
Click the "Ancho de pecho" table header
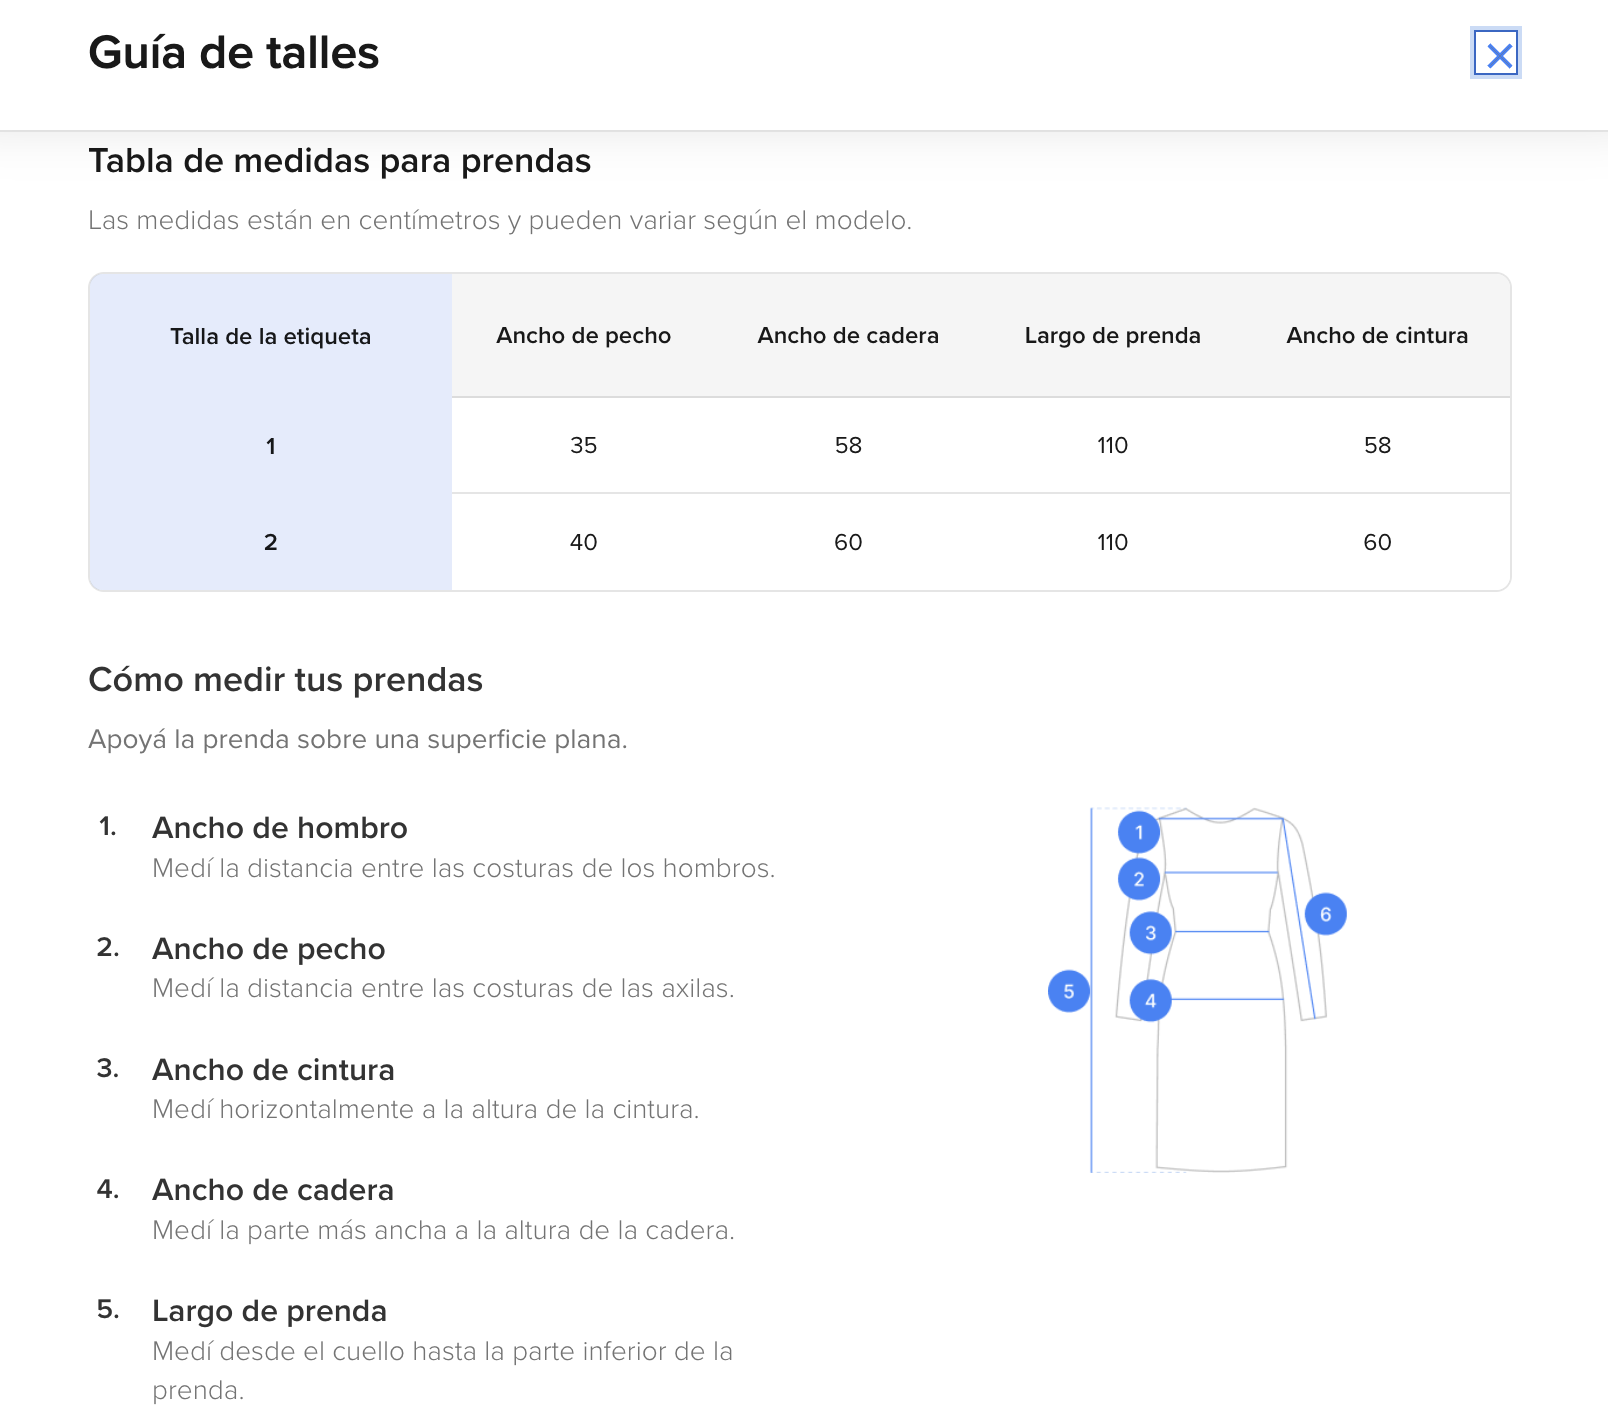[583, 336]
